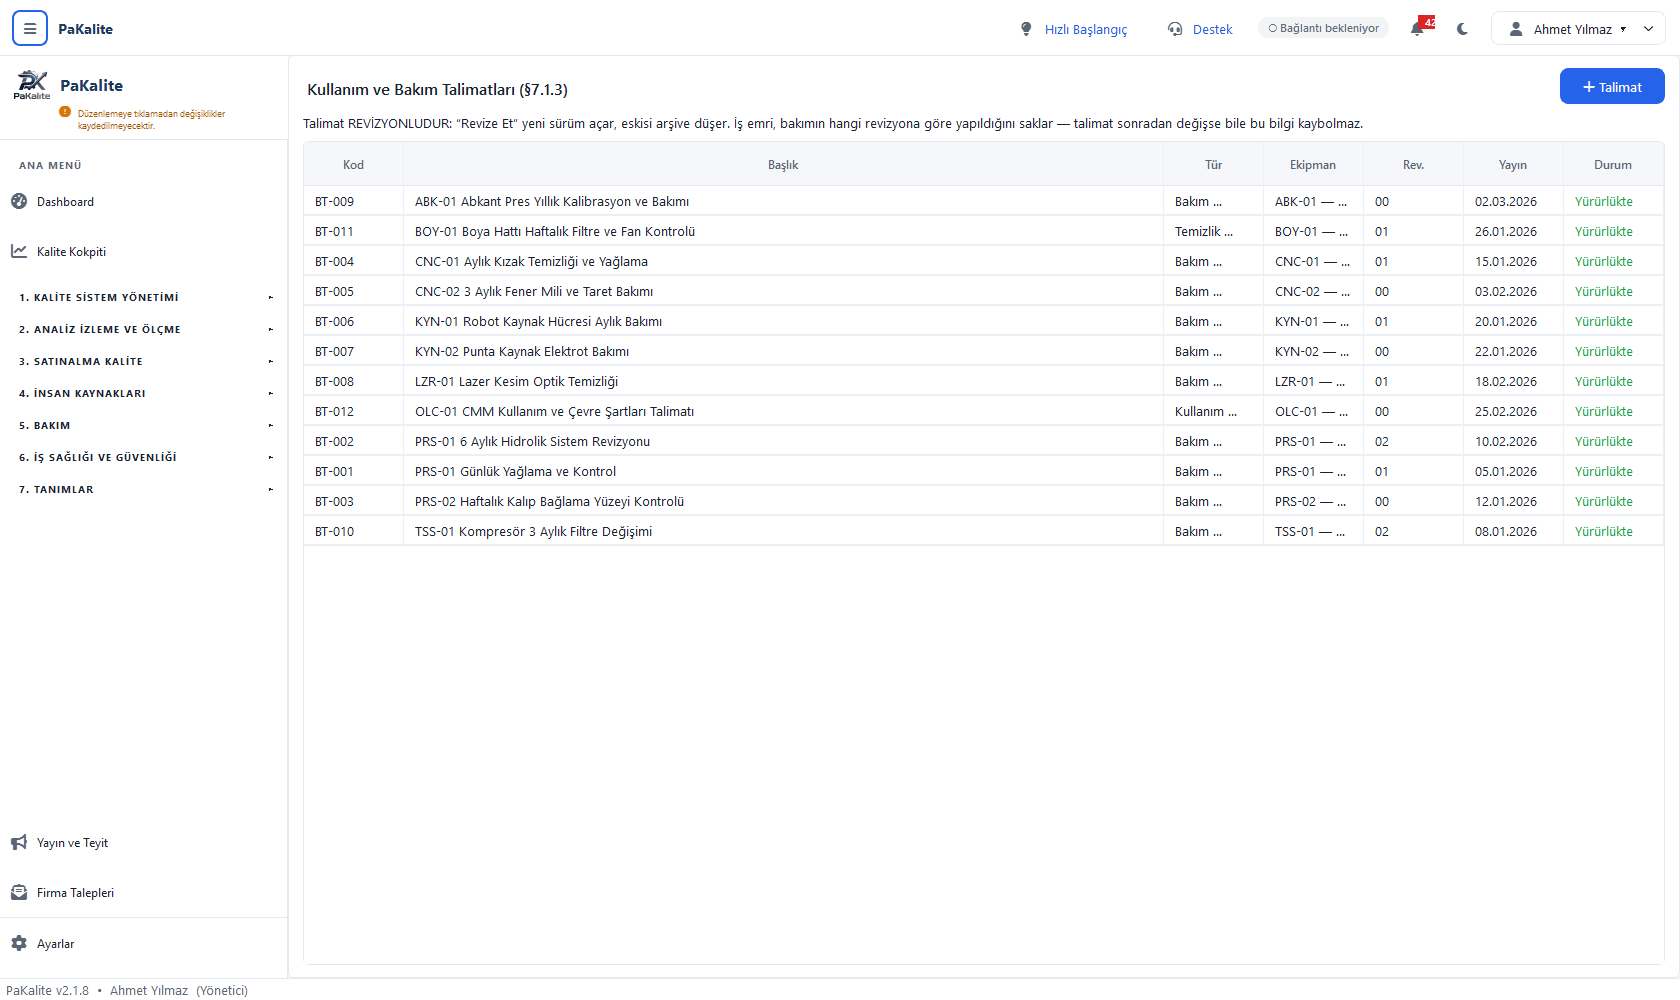This screenshot has width=1680, height=1000.
Task: Click the Destek headset icon
Action: coord(1175,29)
